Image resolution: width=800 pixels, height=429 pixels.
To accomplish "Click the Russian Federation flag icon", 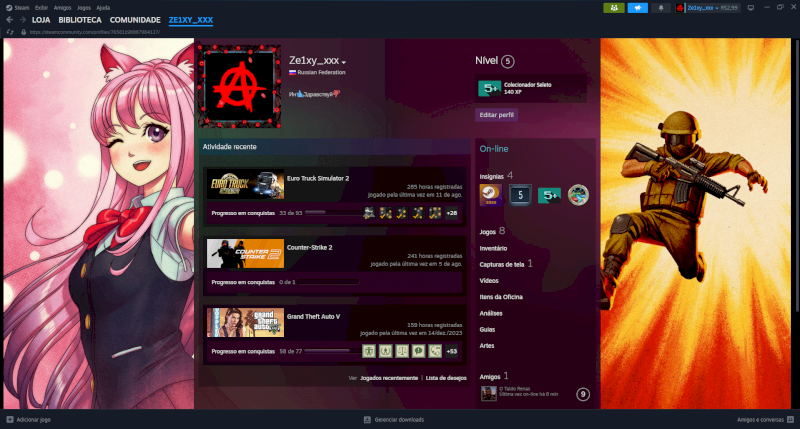I will pos(292,72).
